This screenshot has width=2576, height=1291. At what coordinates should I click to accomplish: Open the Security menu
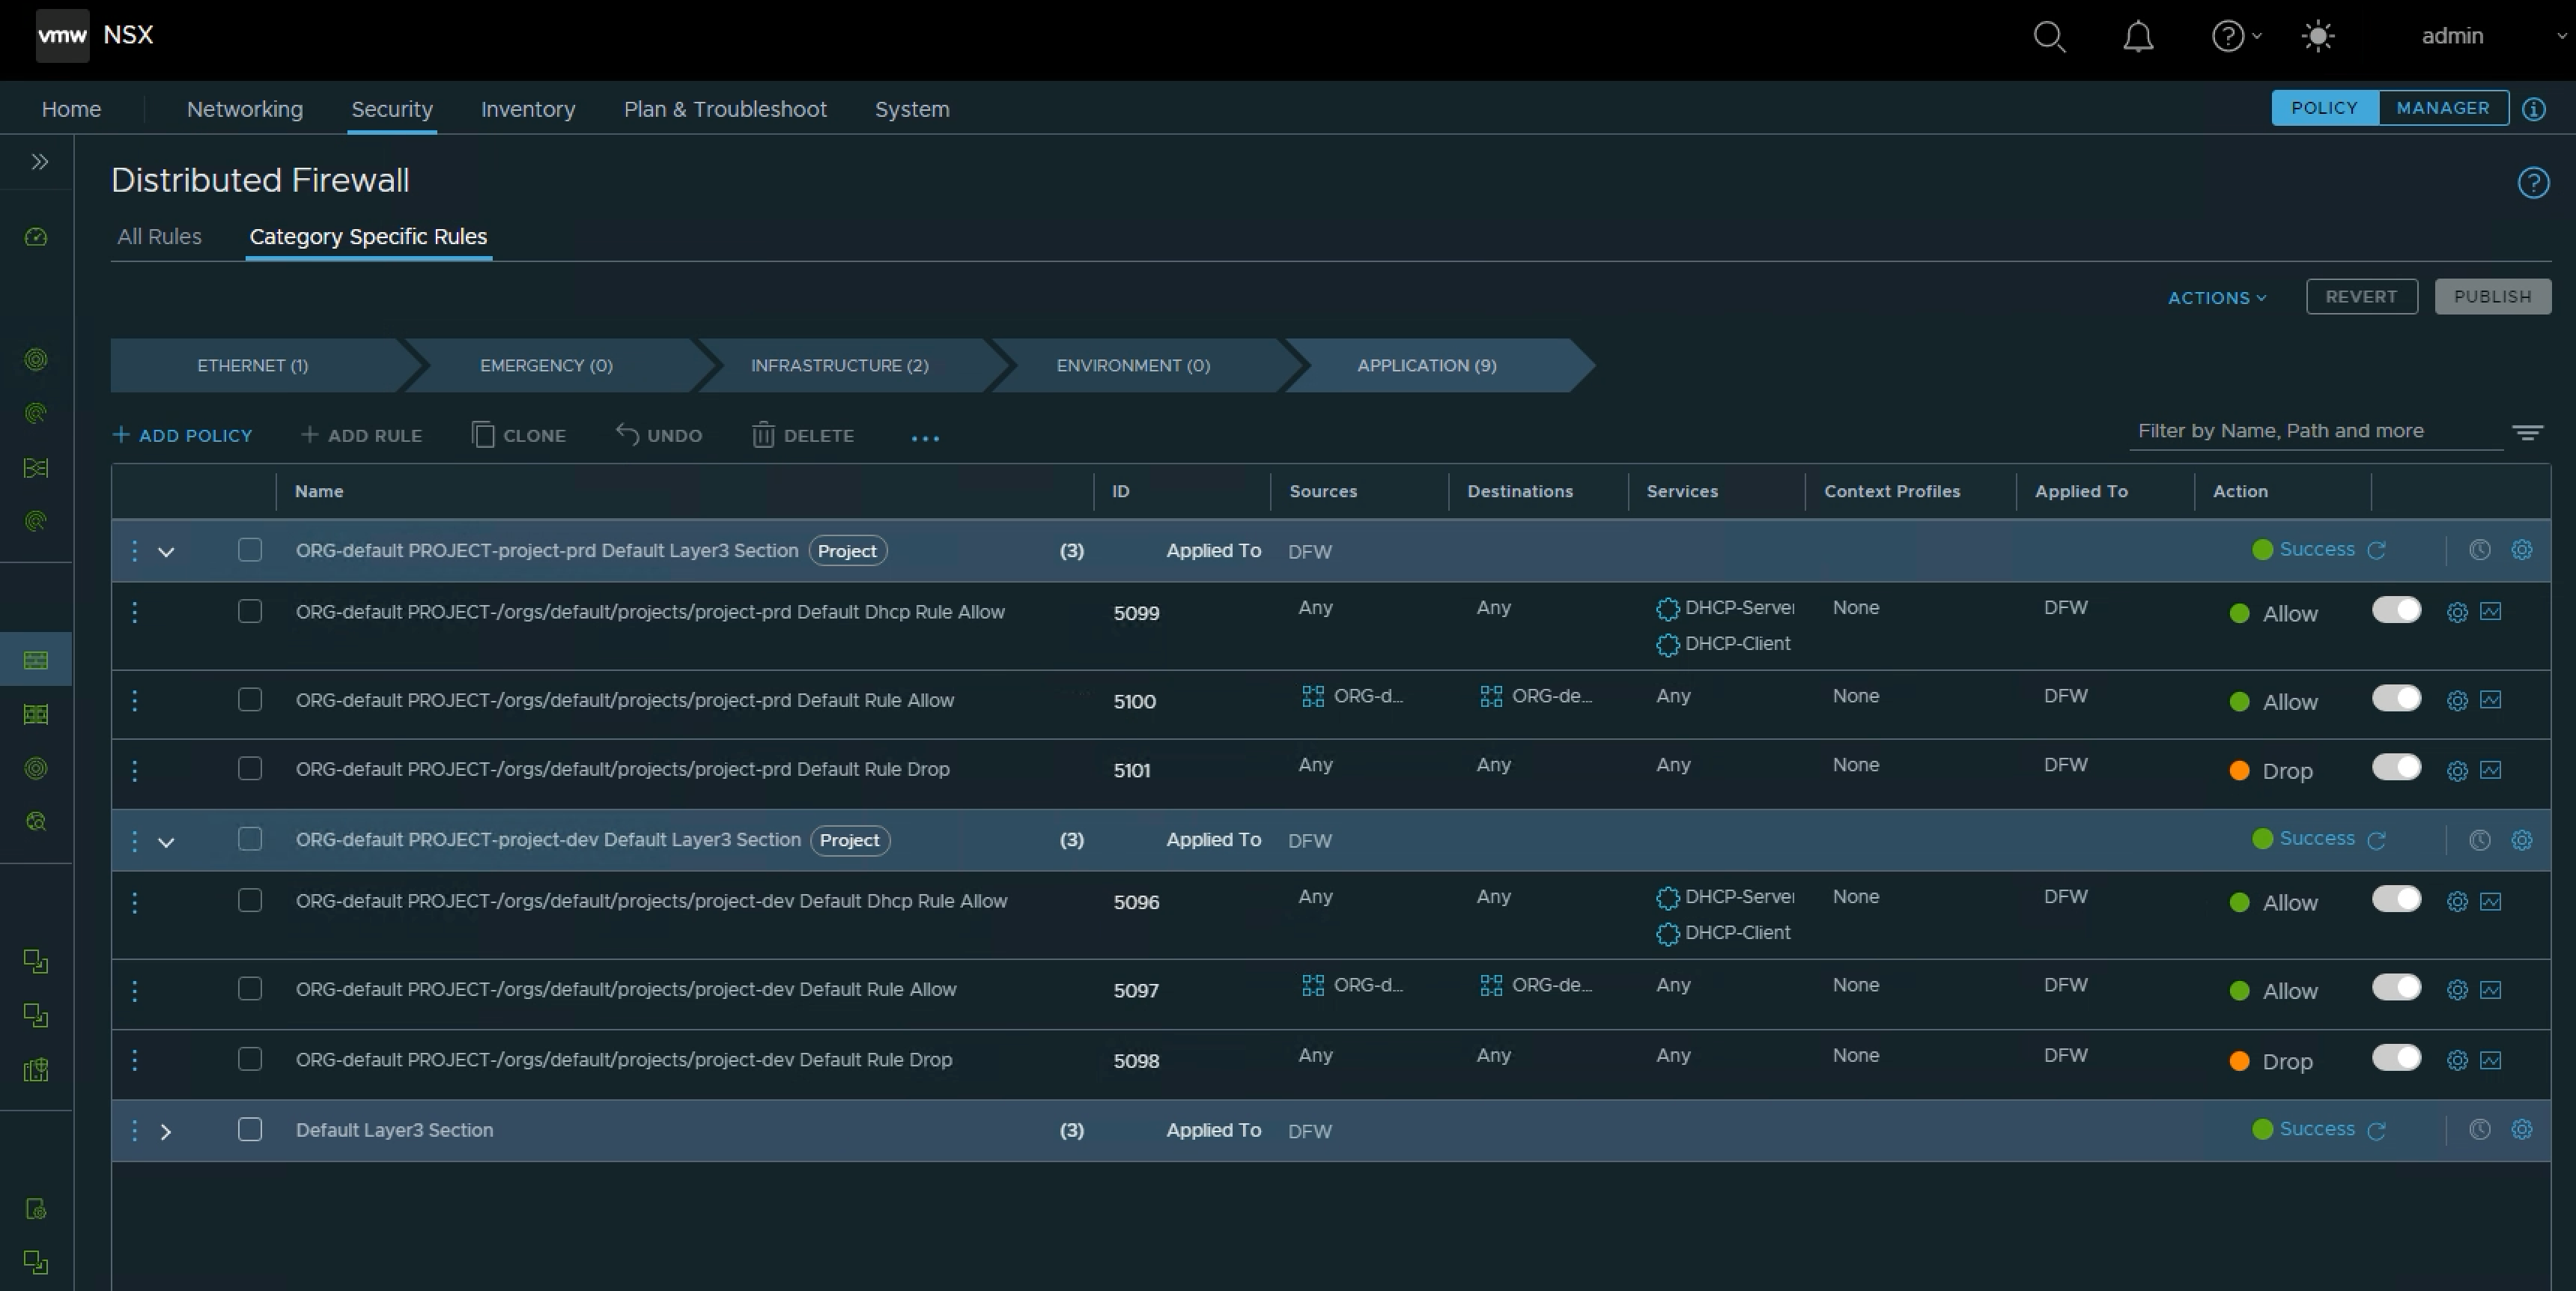(392, 109)
